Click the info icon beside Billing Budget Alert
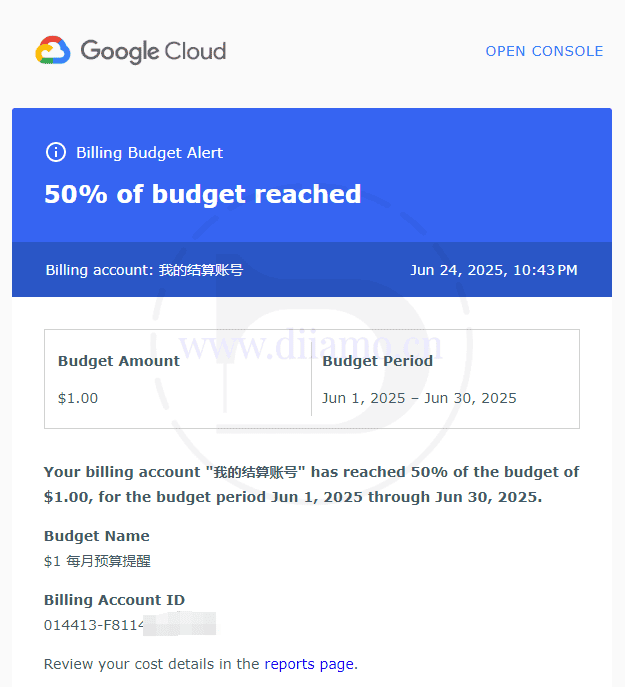The image size is (625, 687). (x=56, y=153)
